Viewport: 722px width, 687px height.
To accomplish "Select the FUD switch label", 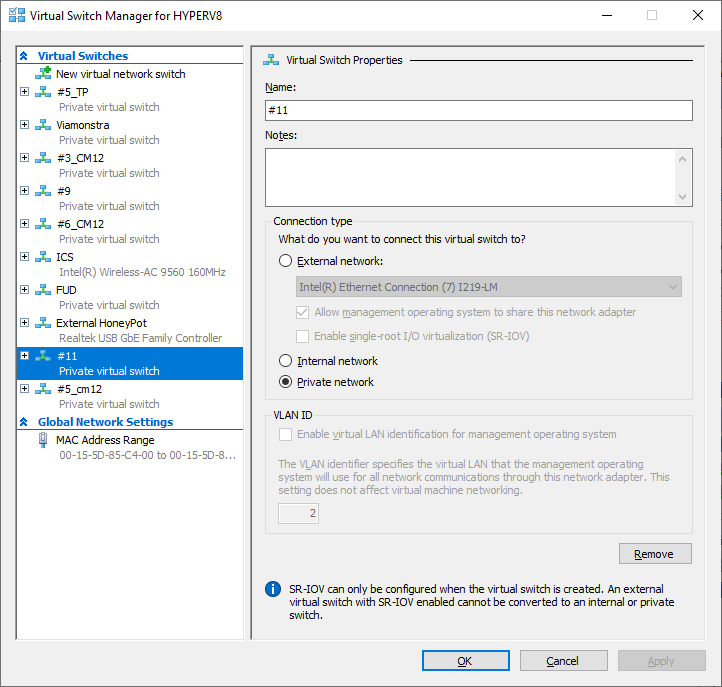I will (x=66, y=290).
